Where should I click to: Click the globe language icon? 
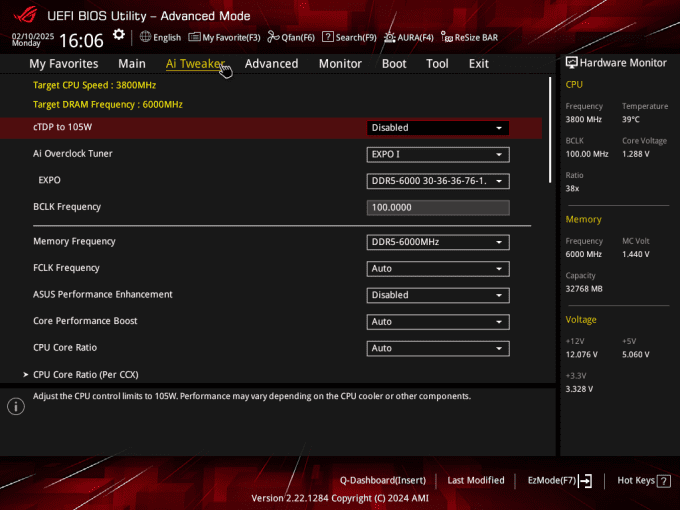coord(145,37)
